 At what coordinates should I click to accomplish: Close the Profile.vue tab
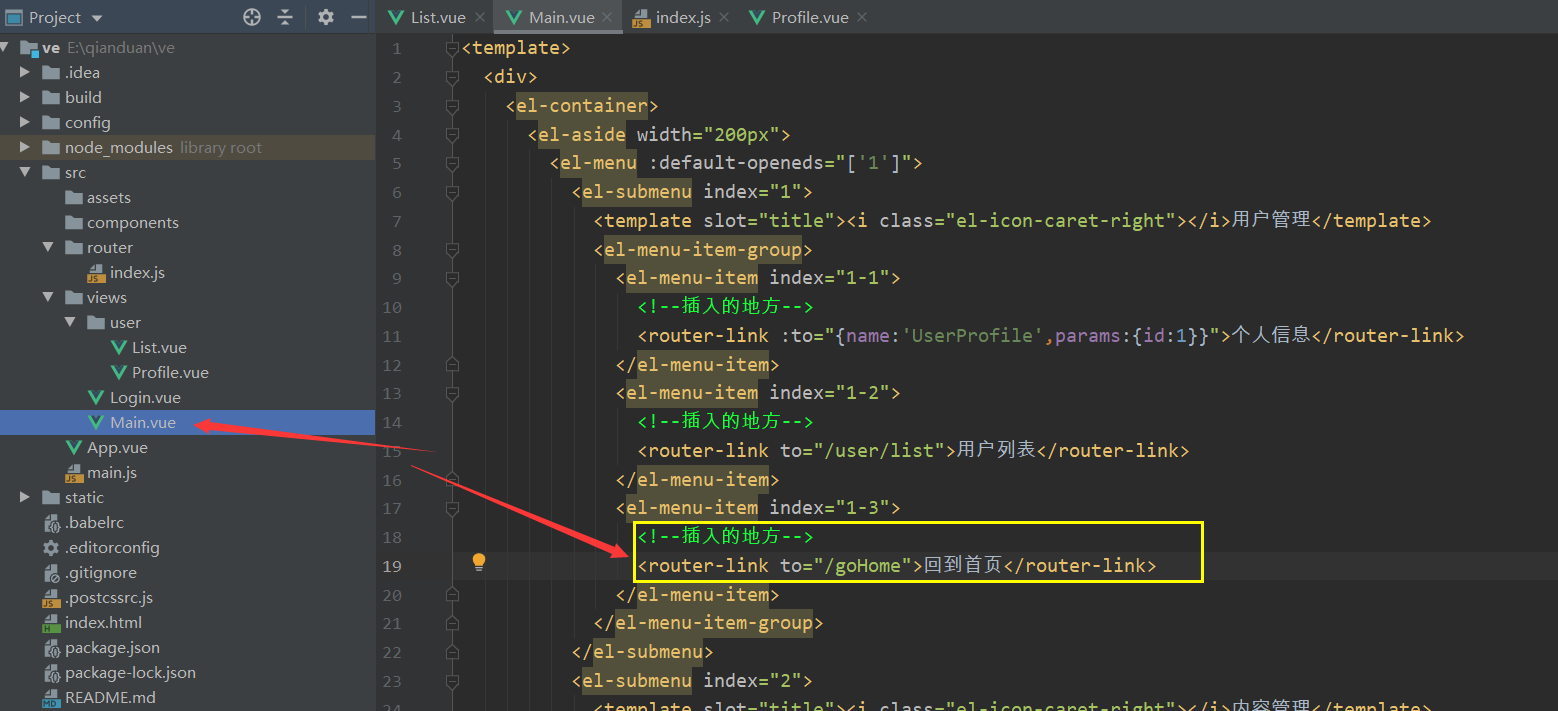click(x=862, y=17)
